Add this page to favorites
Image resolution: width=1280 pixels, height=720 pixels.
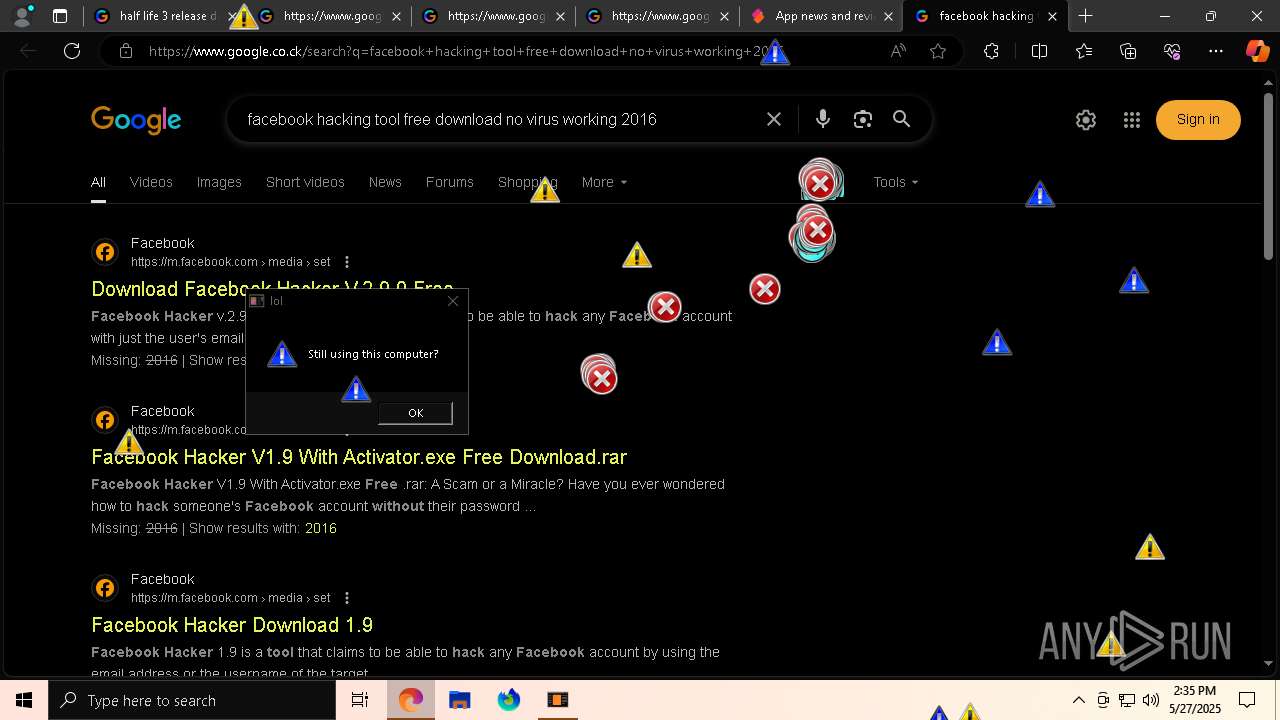click(938, 51)
